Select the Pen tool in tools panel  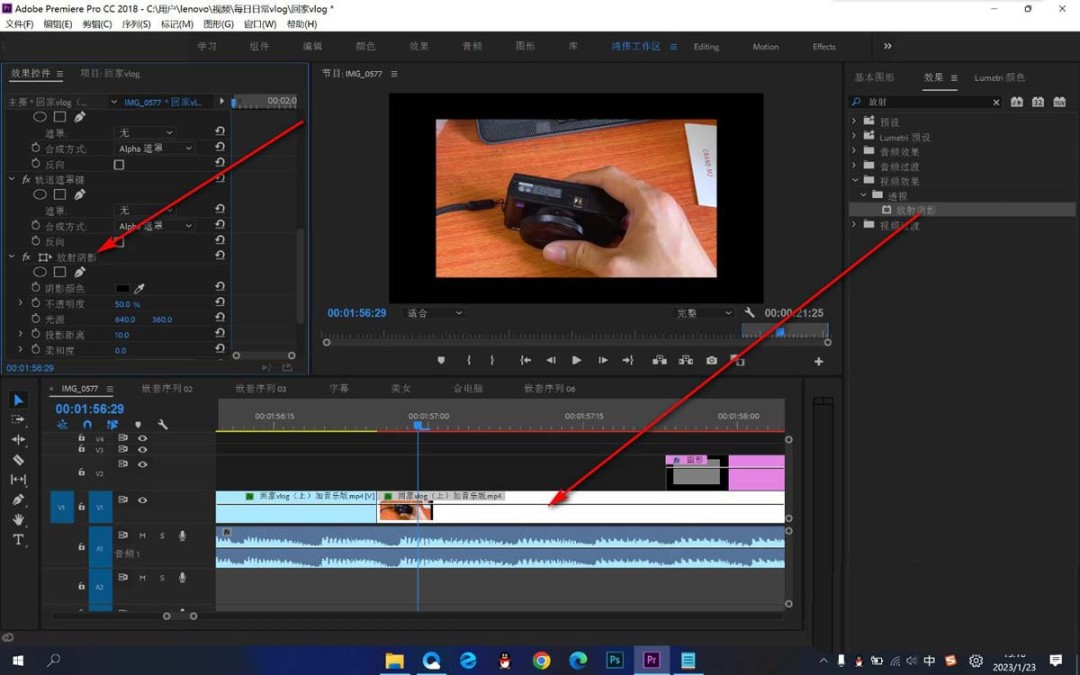click(19, 499)
